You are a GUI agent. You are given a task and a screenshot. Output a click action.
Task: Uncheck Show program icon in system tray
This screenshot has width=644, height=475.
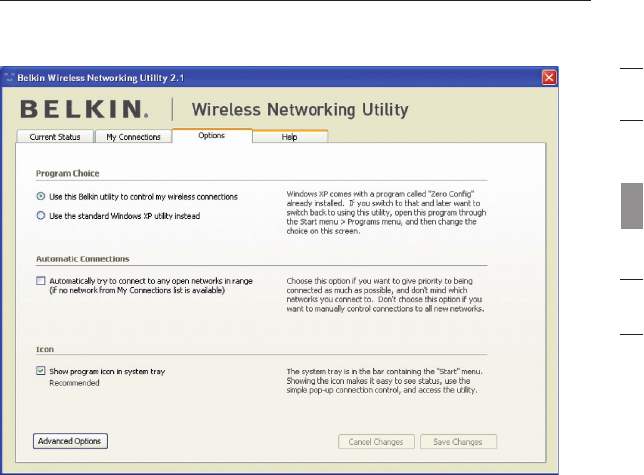point(40,371)
